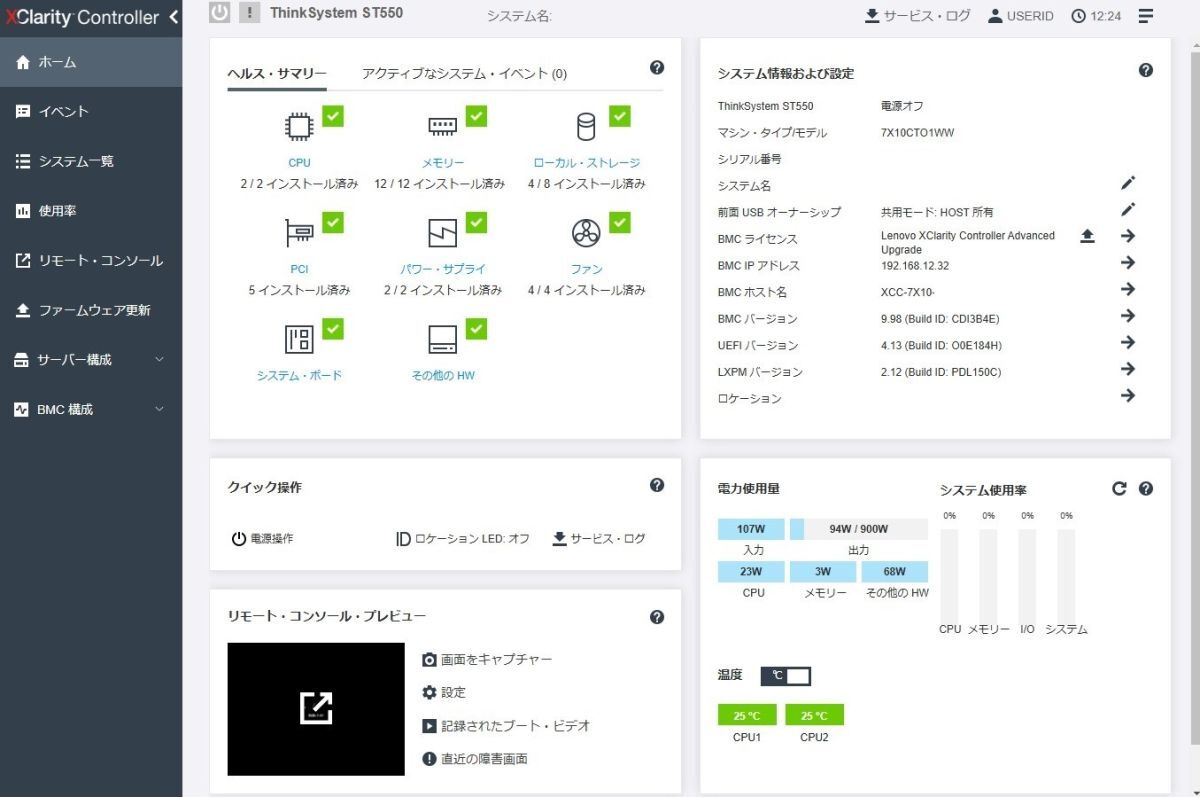Expand the サーバー構成 sidebar section
Viewport: 1200px width, 797px height.
click(91, 360)
